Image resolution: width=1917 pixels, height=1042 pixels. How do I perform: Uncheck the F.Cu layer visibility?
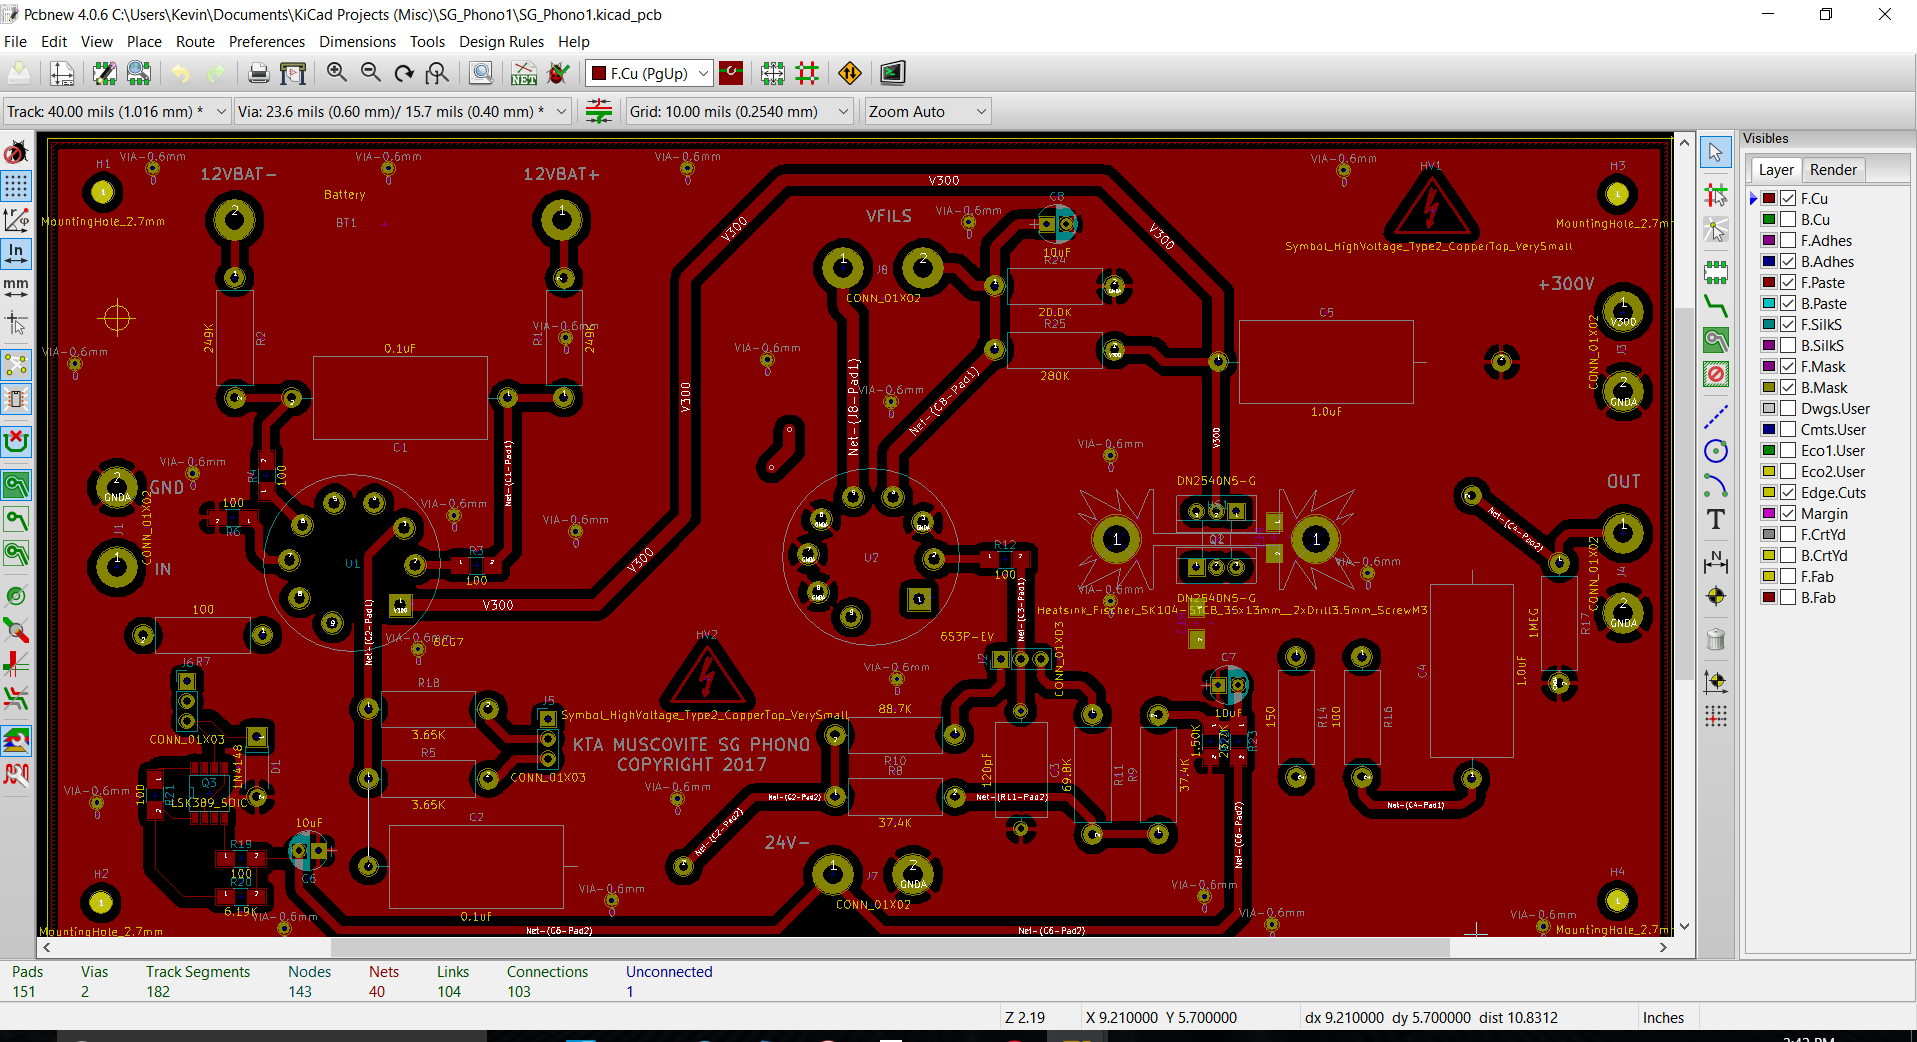(1789, 198)
